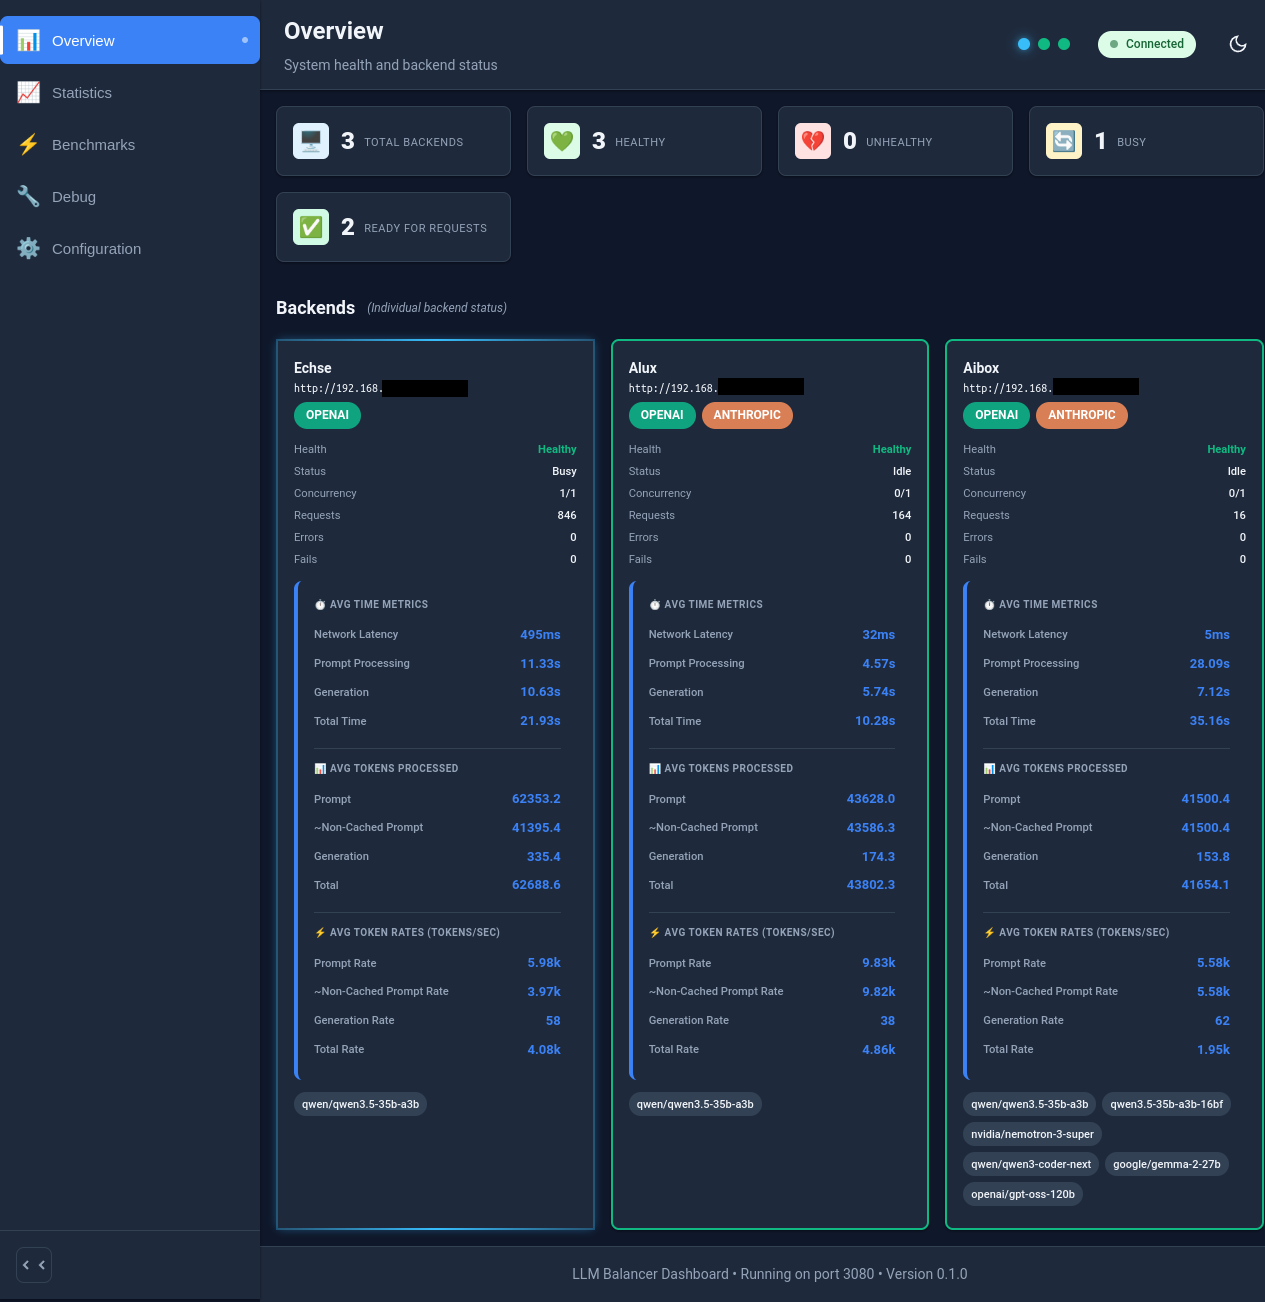
Task: Go to the Benchmarks page
Action: tap(130, 144)
